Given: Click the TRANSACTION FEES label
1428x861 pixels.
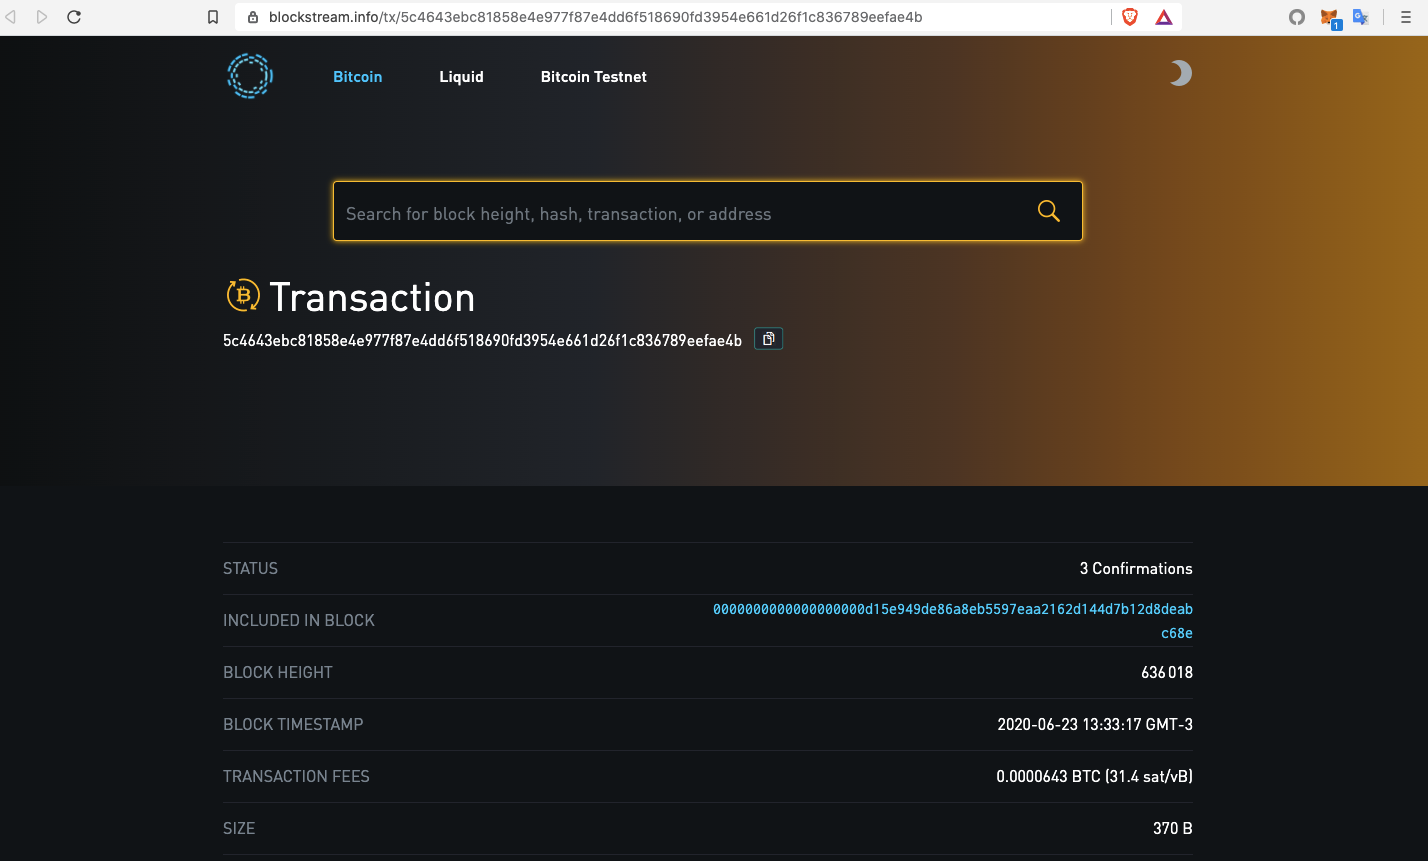Looking at the screenshot, I should pos(296,776).
